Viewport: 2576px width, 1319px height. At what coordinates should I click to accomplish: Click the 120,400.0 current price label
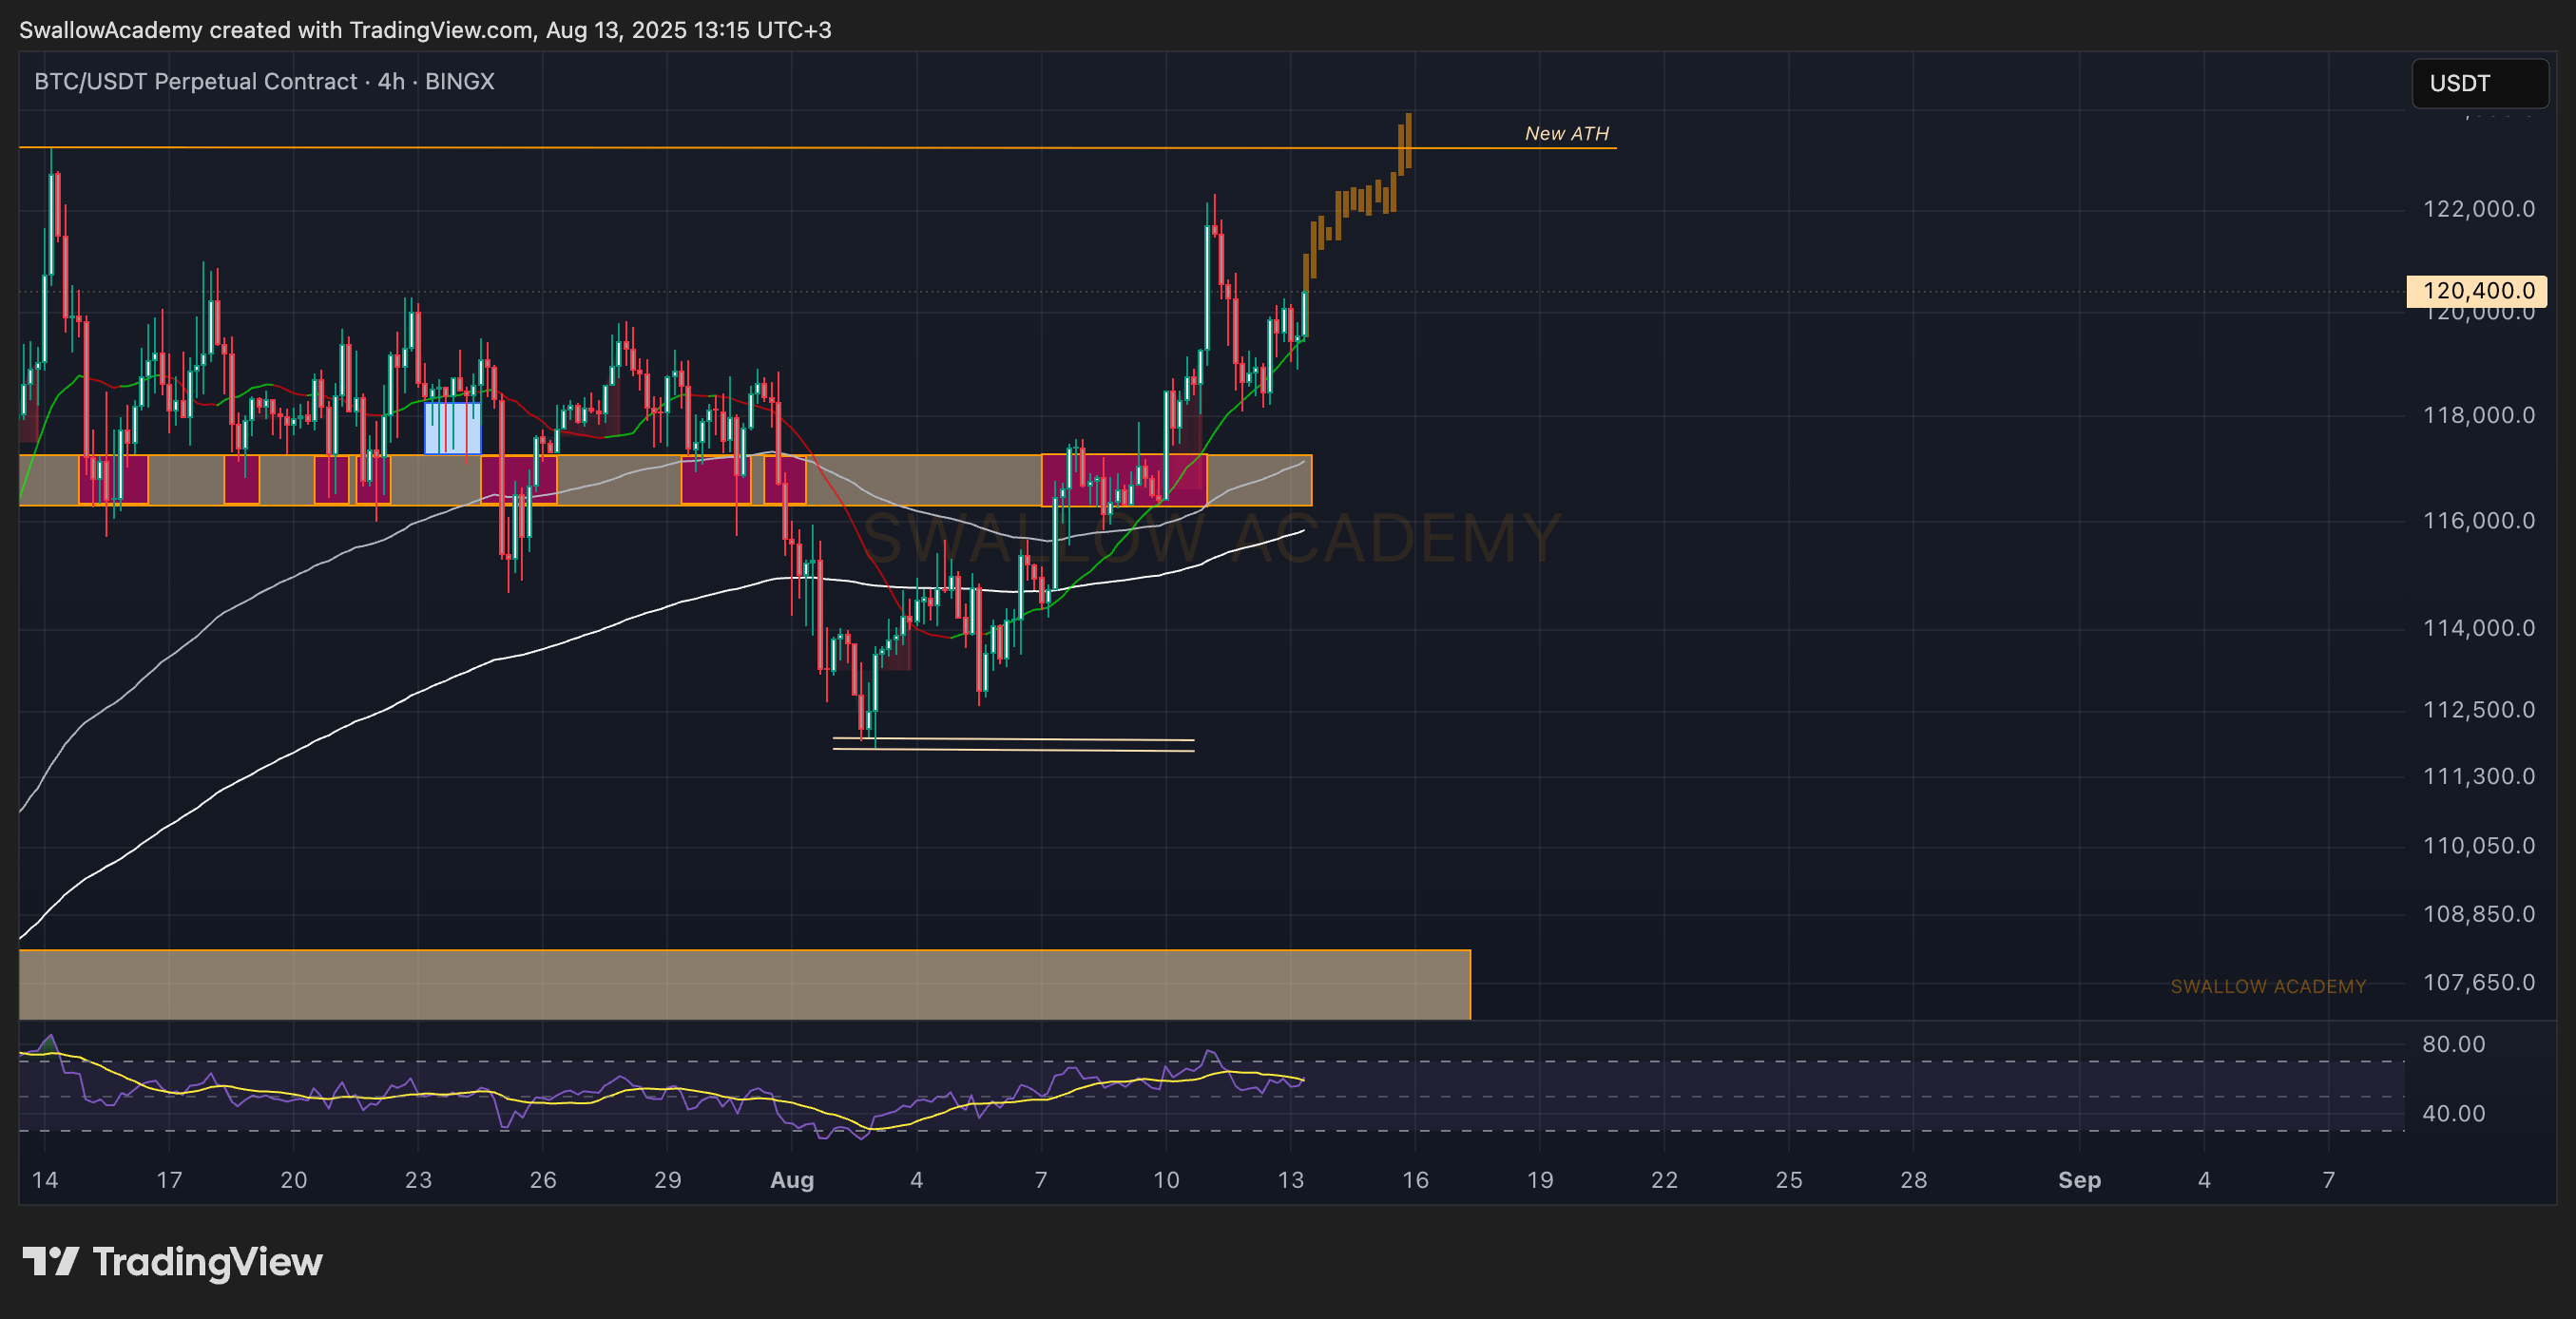(x=2476, y=291)
